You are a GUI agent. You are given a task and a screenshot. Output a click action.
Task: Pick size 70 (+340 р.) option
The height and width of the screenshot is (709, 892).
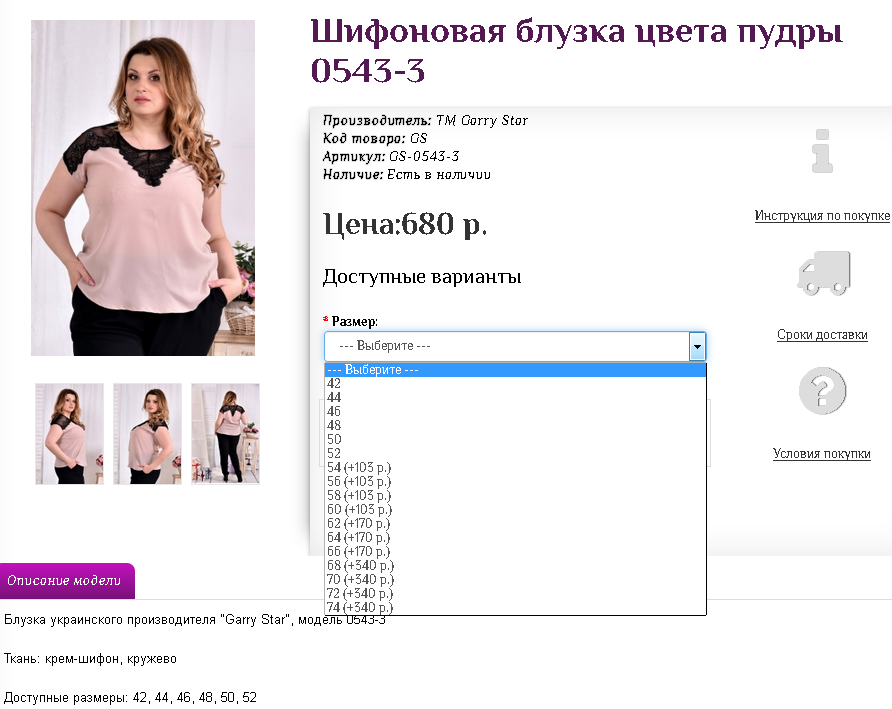[515, 579]
